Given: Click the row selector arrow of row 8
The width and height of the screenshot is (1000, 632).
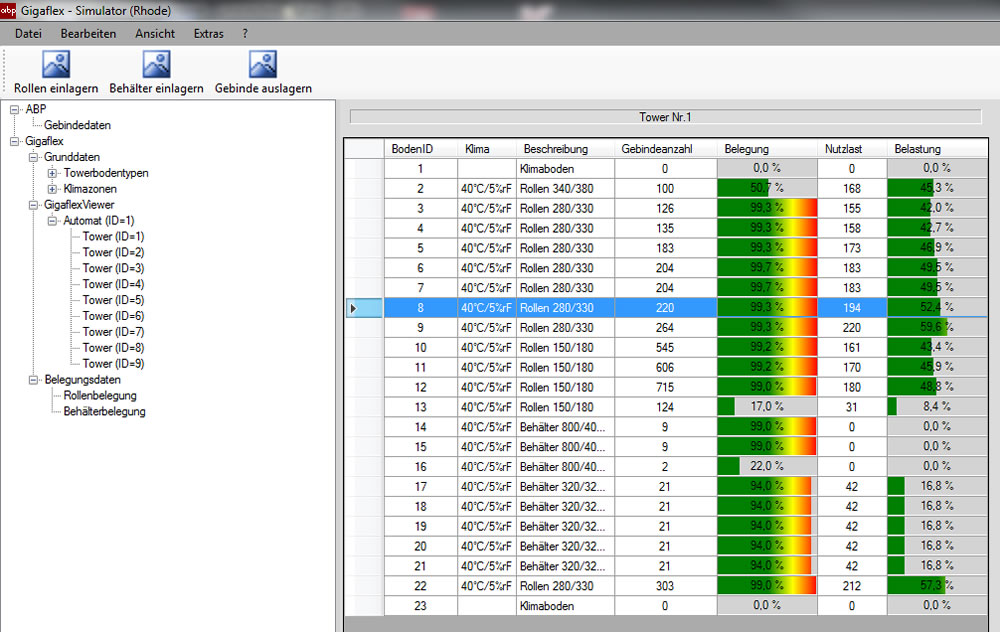Looking at the screenshot, I should pos(364,308).
